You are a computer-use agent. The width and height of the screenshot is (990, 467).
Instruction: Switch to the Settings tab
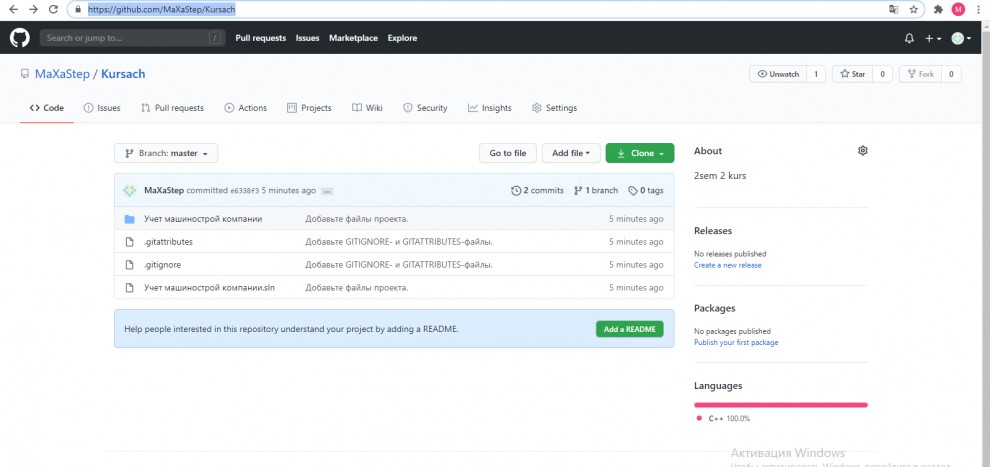(x=554, y=108)
